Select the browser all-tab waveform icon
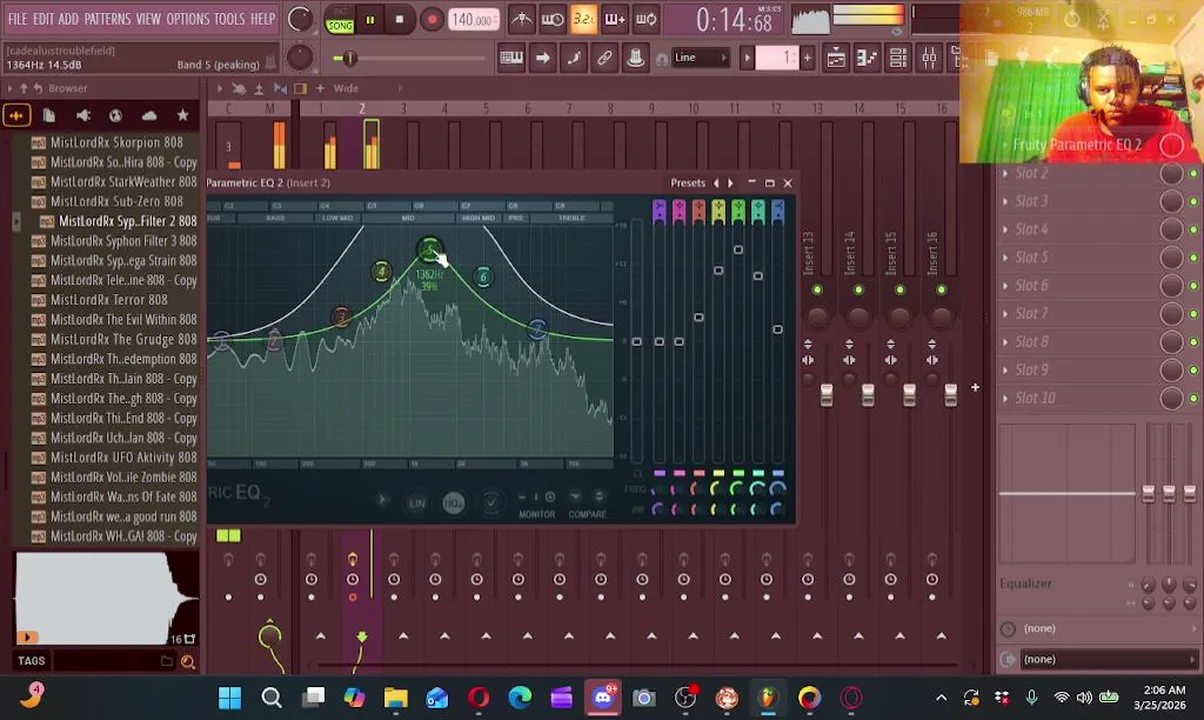 [16, 116]
